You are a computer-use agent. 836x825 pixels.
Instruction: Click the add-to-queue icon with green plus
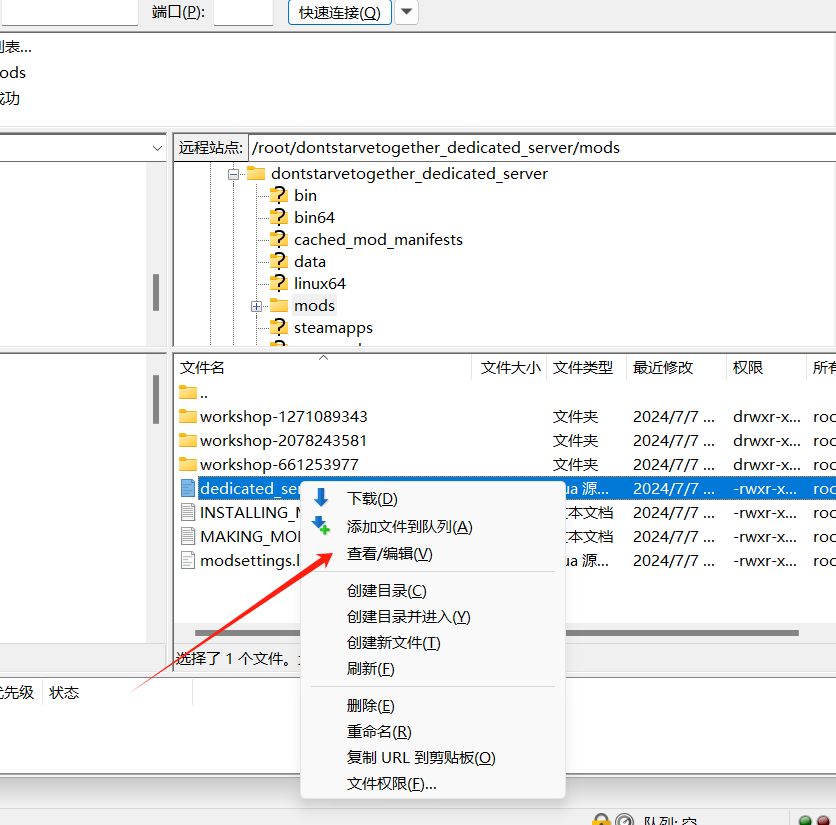point(321,525)
